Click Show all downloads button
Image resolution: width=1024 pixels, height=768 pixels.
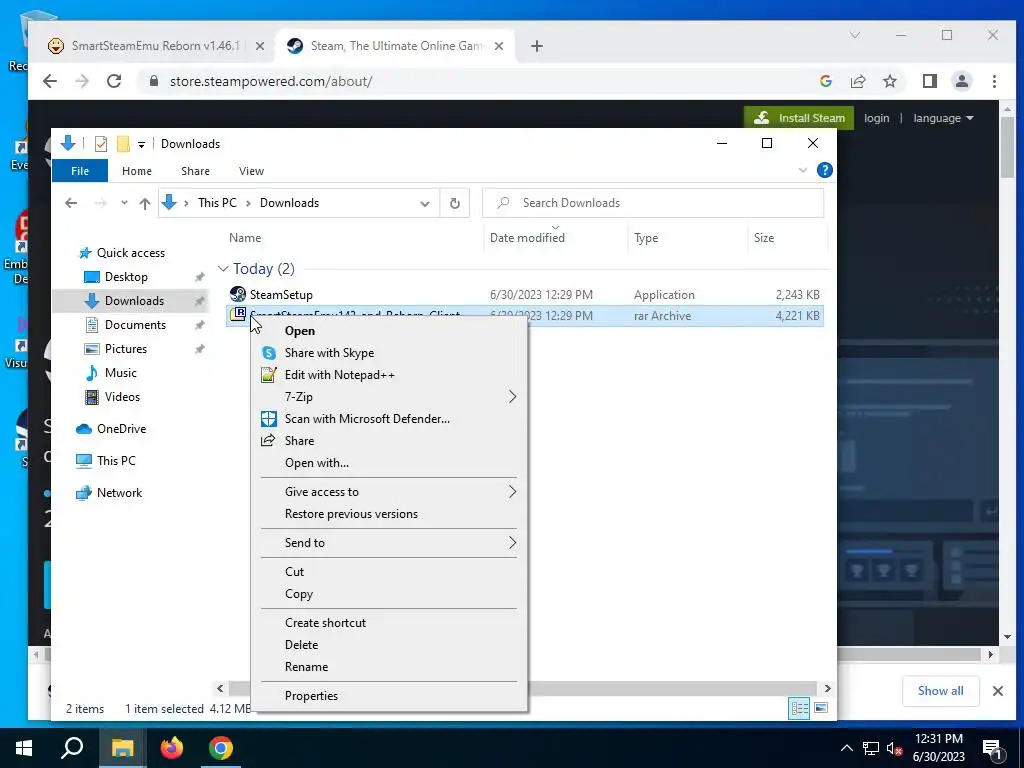(940, 691)
